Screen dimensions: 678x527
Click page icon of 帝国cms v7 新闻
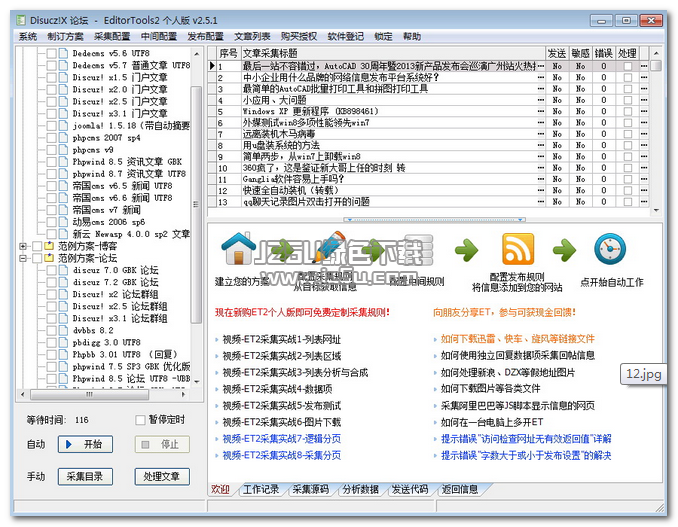64,210
